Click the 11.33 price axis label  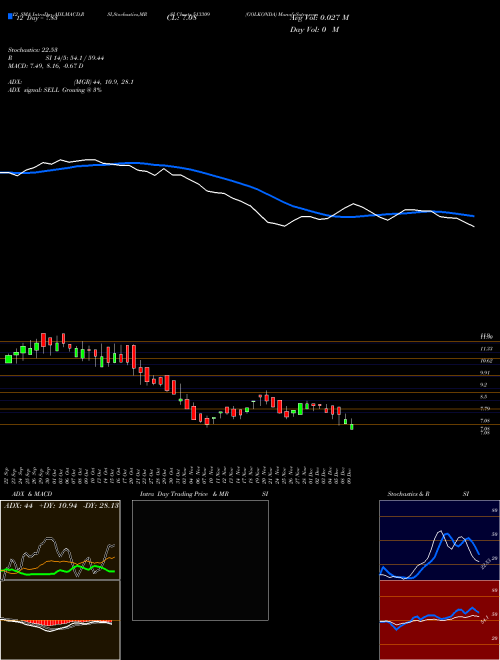[486, 349]
